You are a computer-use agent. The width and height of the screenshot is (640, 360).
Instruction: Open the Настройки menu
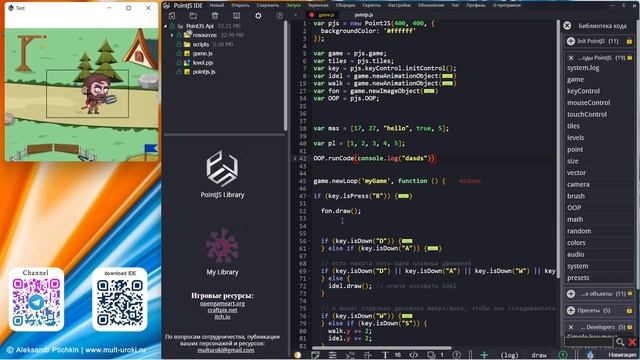tap(399, 5)
